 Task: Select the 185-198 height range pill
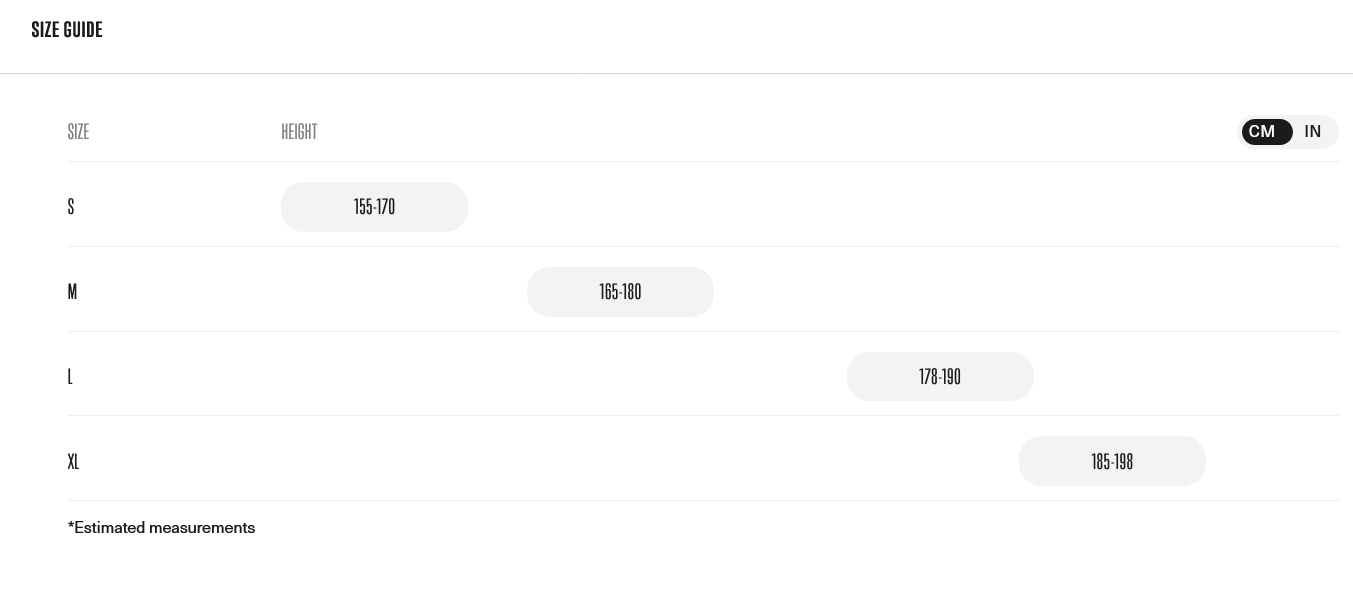tap(1112, 461)
